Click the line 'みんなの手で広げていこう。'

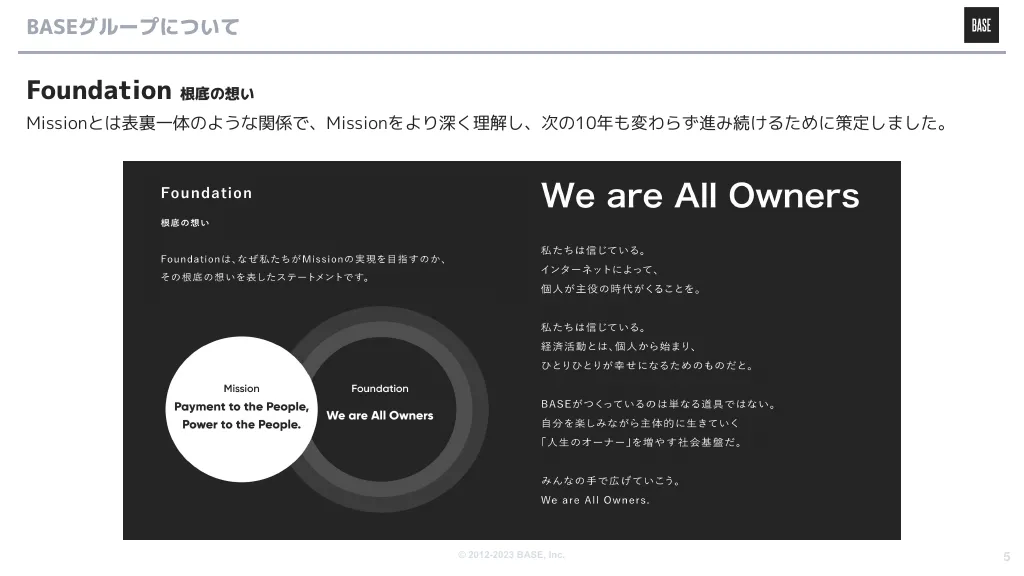(x=611, y=481)
